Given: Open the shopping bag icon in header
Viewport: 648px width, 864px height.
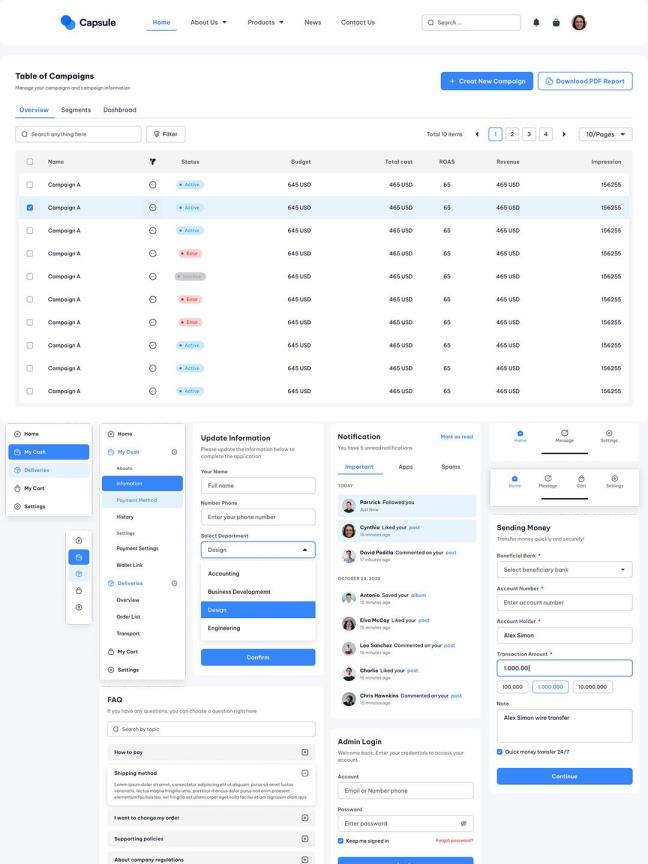Looking at the screenshot, I should (x=556, y=22).
